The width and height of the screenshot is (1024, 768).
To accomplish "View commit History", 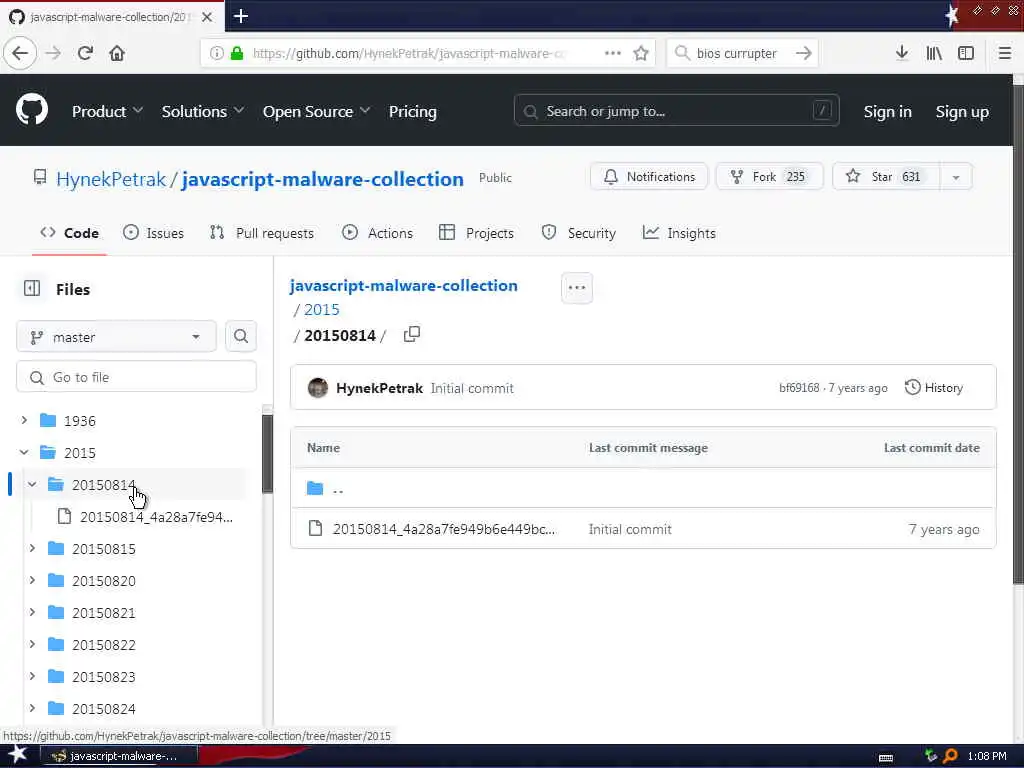I will (x=934, y=387).
